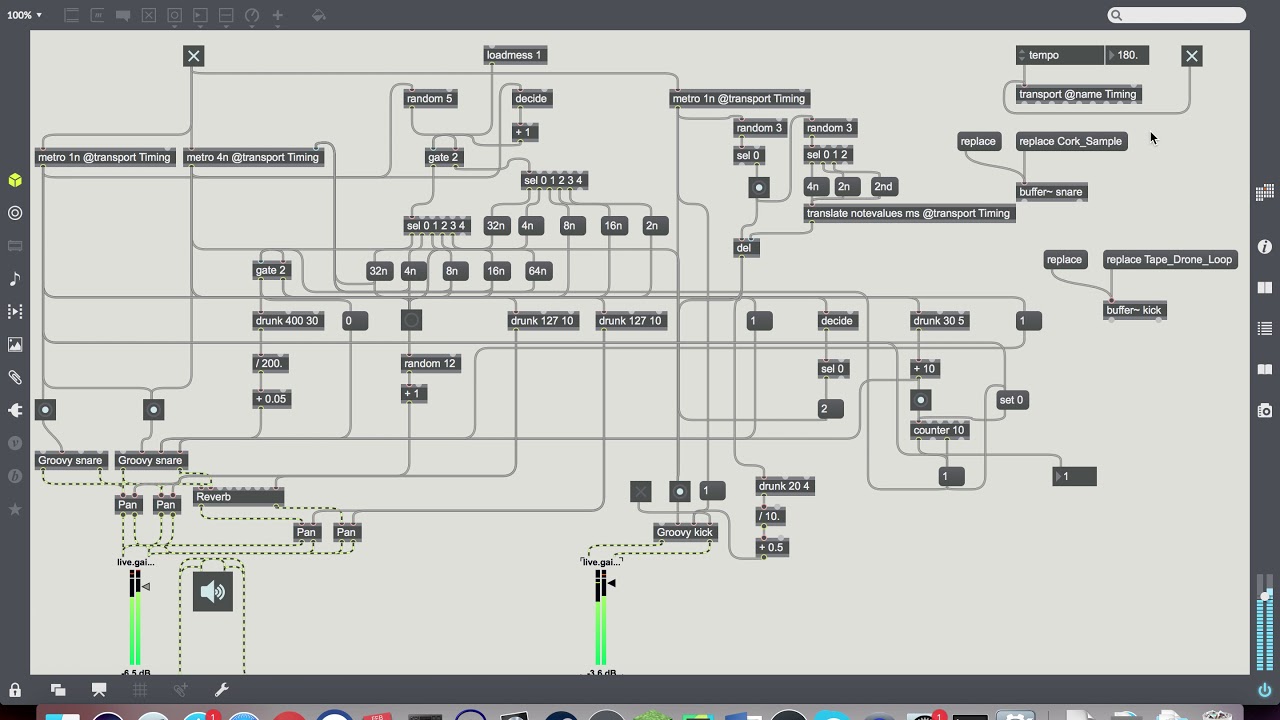Open the Inspector info panel
Image resolution: width=1280 pixels, height=720 pixels.
(1265, 246)
